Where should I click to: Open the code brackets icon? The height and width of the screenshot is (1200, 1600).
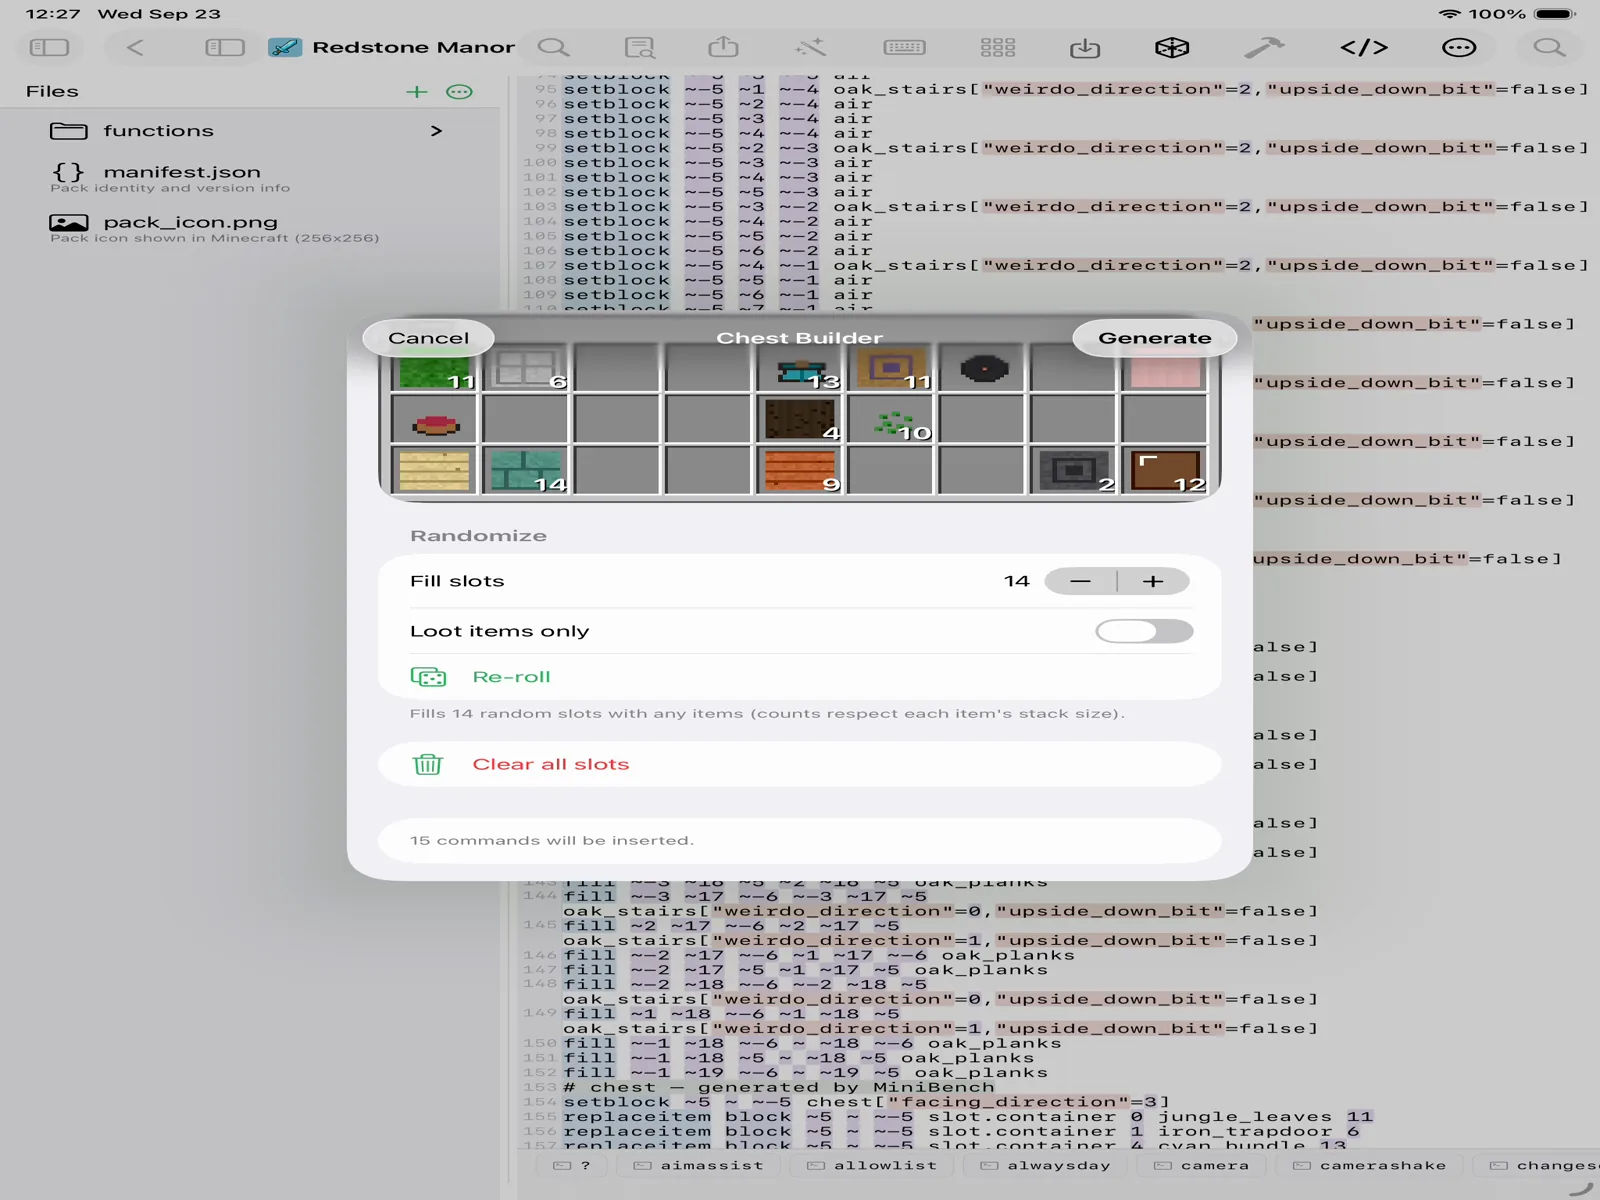(x=1364, y=47)
